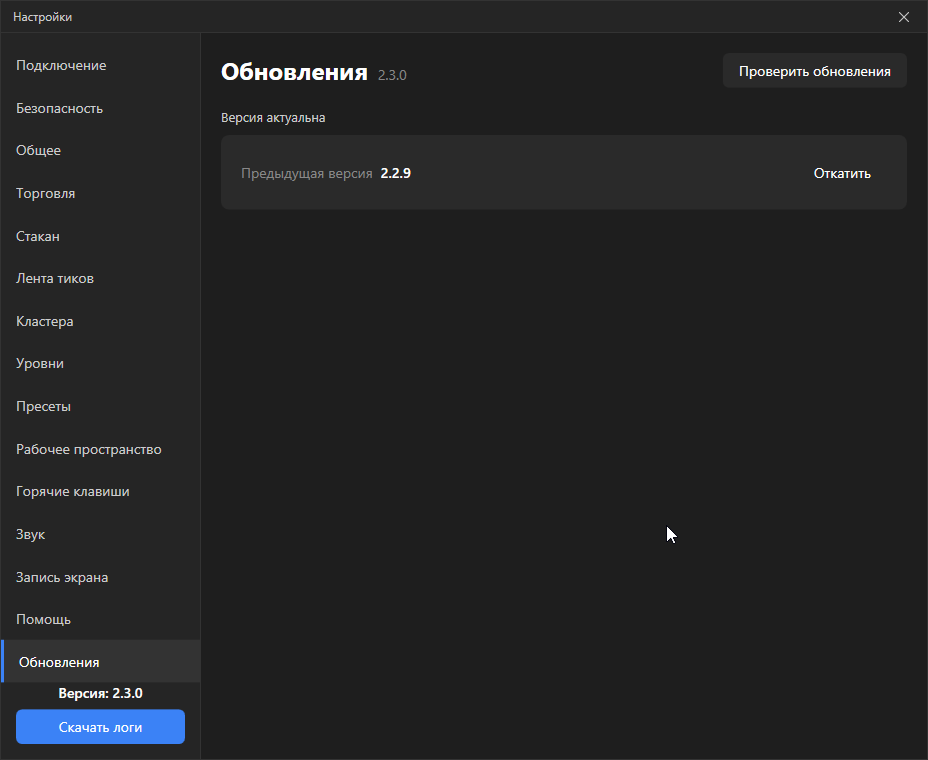Image resolution: width=928 pixels, height=760 pixels.
Task: Close the Настройки settings window
Action: pos(904,17)
